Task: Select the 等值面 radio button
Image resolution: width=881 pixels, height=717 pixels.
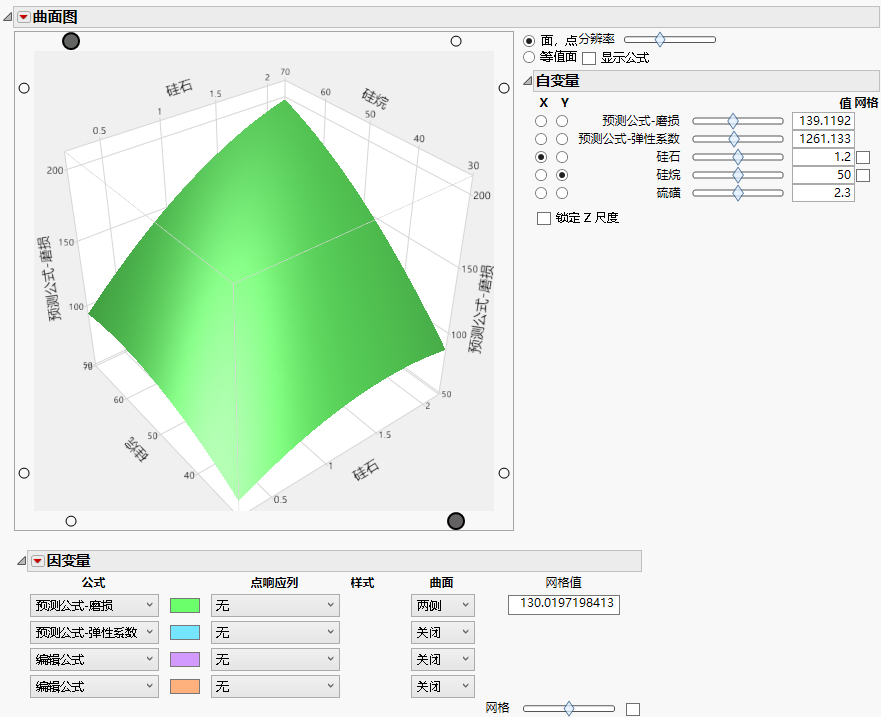Action: coord(530,57)
